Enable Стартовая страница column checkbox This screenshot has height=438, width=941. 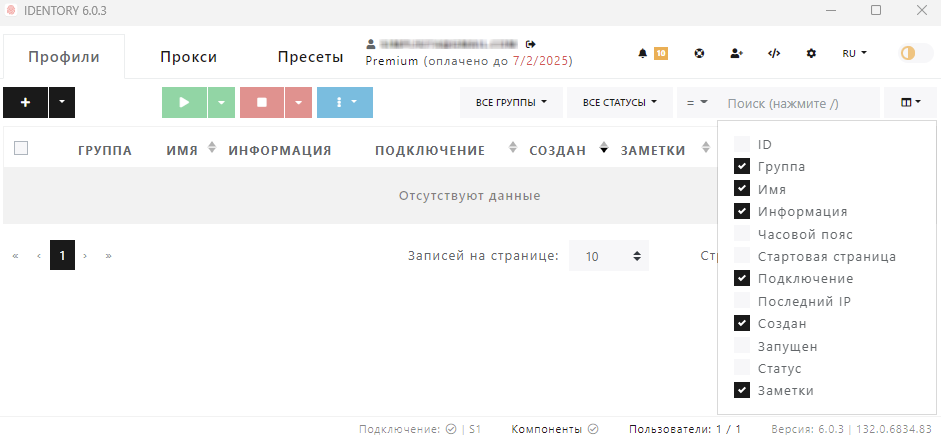point(742,256)
